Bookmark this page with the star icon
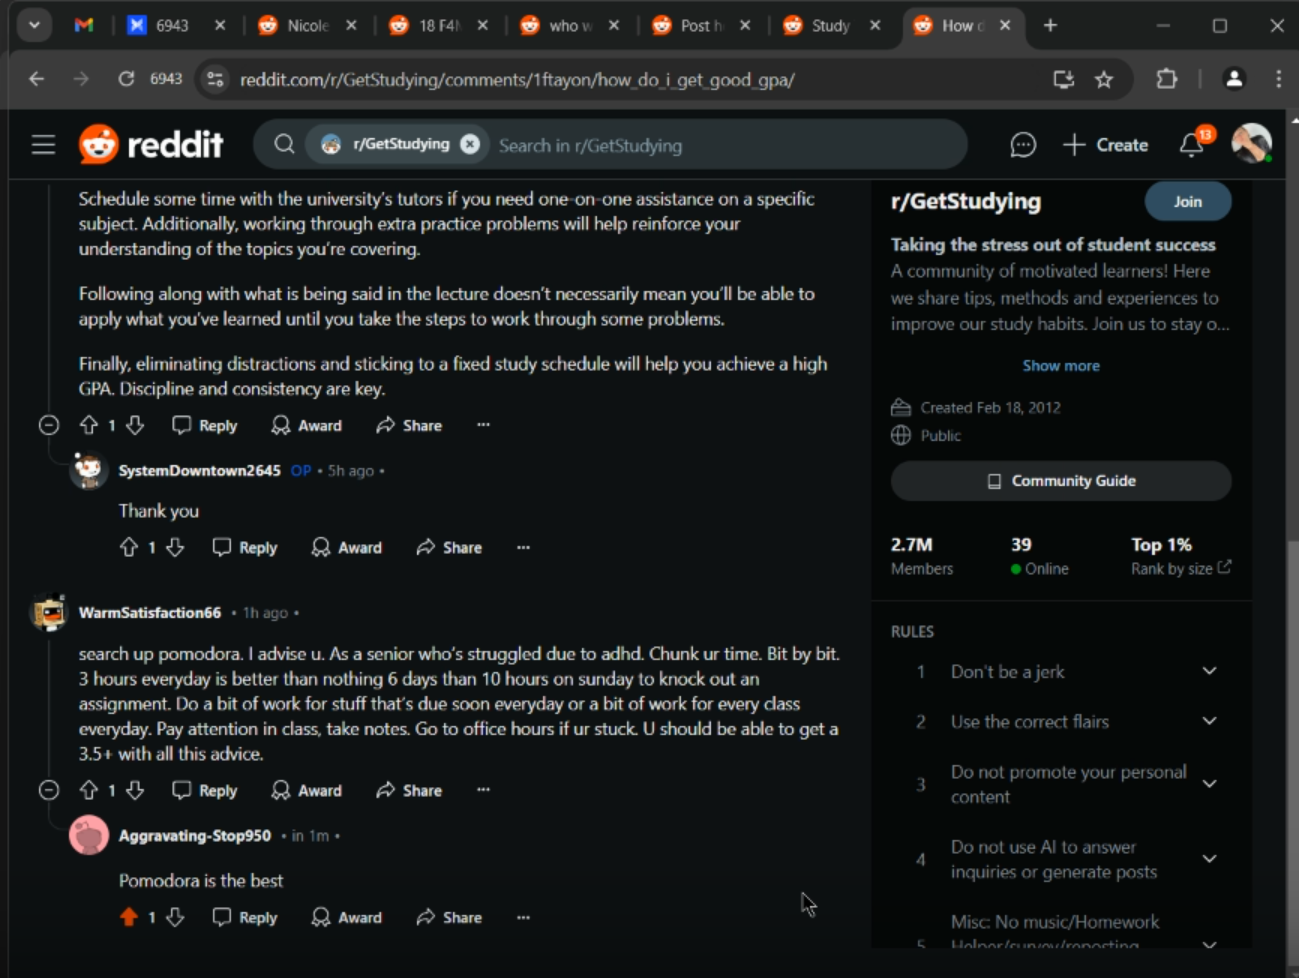 [x=1104, y=80]
